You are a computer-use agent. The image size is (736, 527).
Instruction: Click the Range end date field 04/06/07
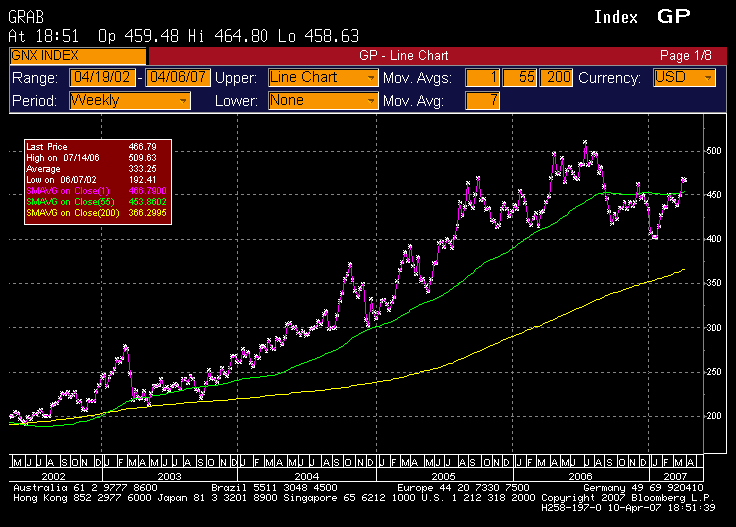(178, 77)
